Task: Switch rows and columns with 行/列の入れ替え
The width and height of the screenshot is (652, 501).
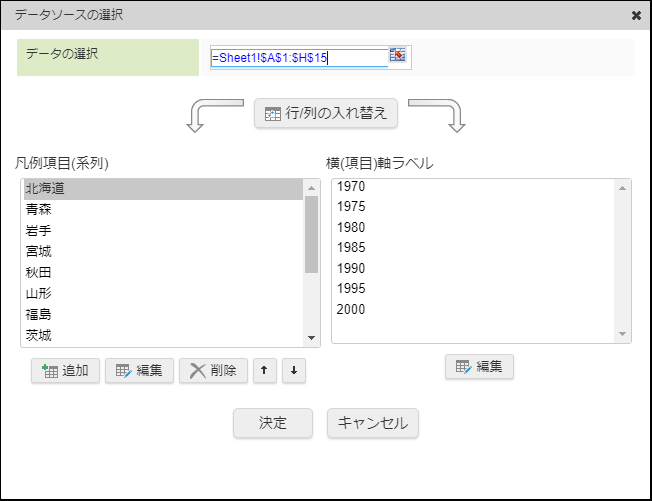Action: click(326, 113)
